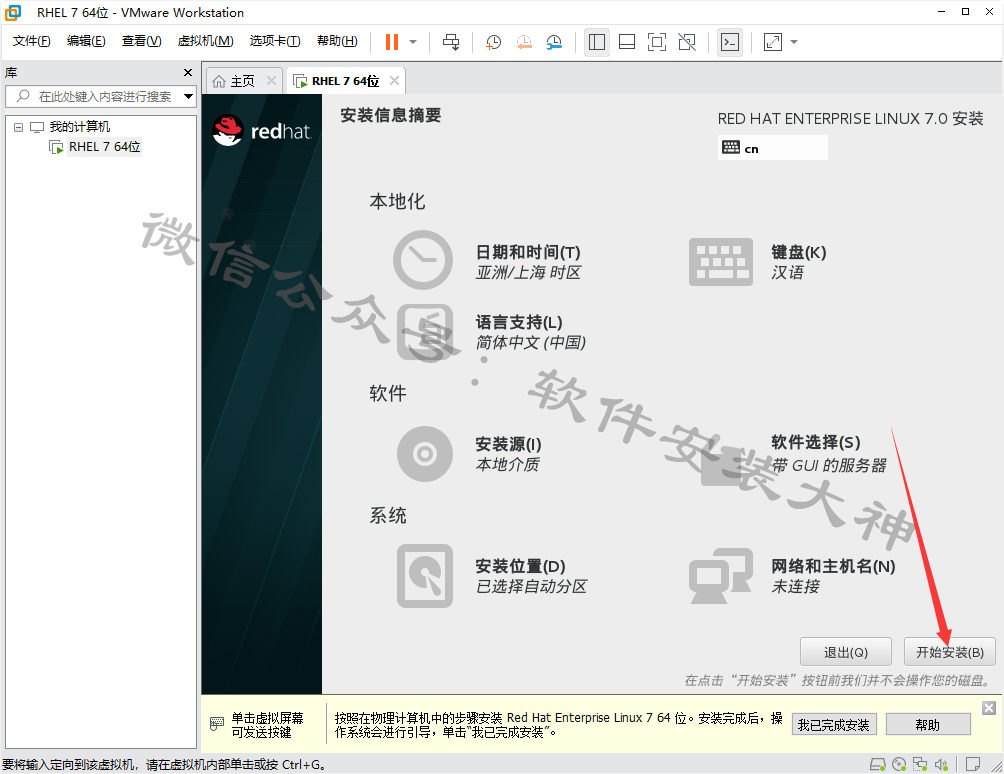Viewport: 1004px width, 774px height.
Task: Collapse the 我的计算机 tree node
Action: point(19,127)
